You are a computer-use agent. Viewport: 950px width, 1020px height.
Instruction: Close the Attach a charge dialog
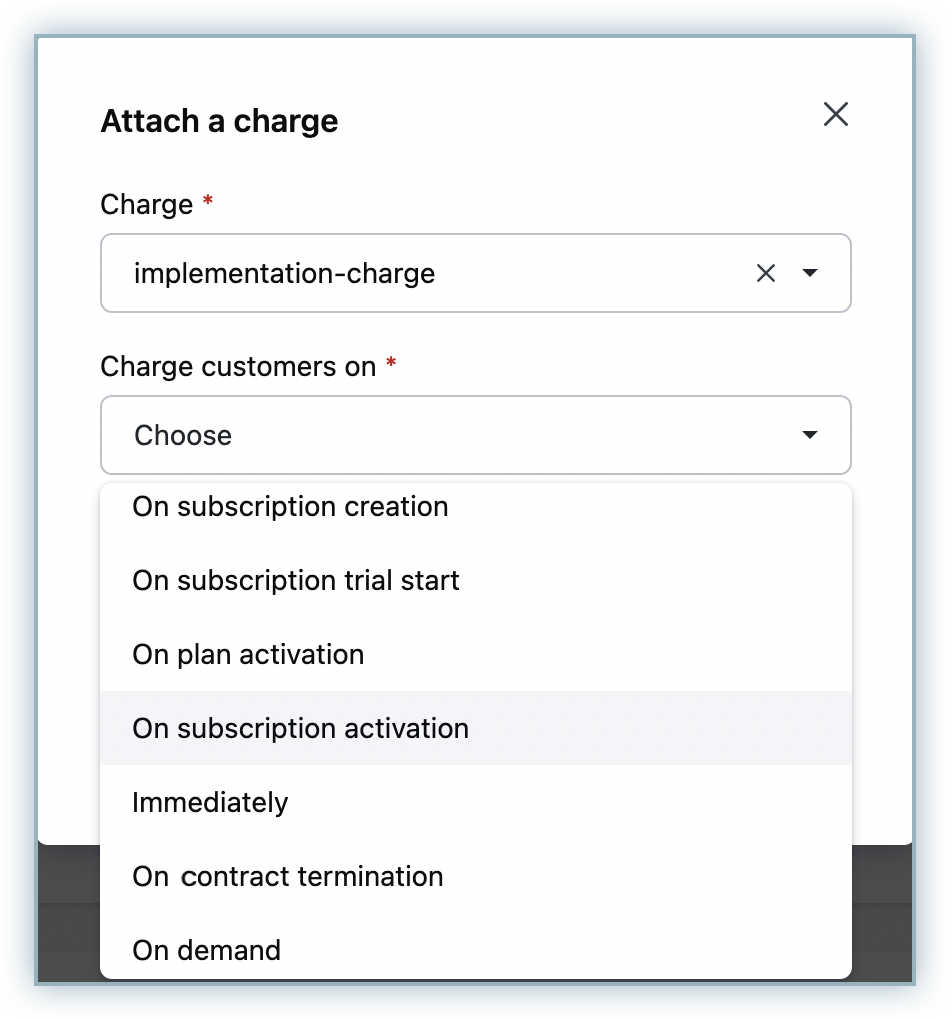click(835, 115)
